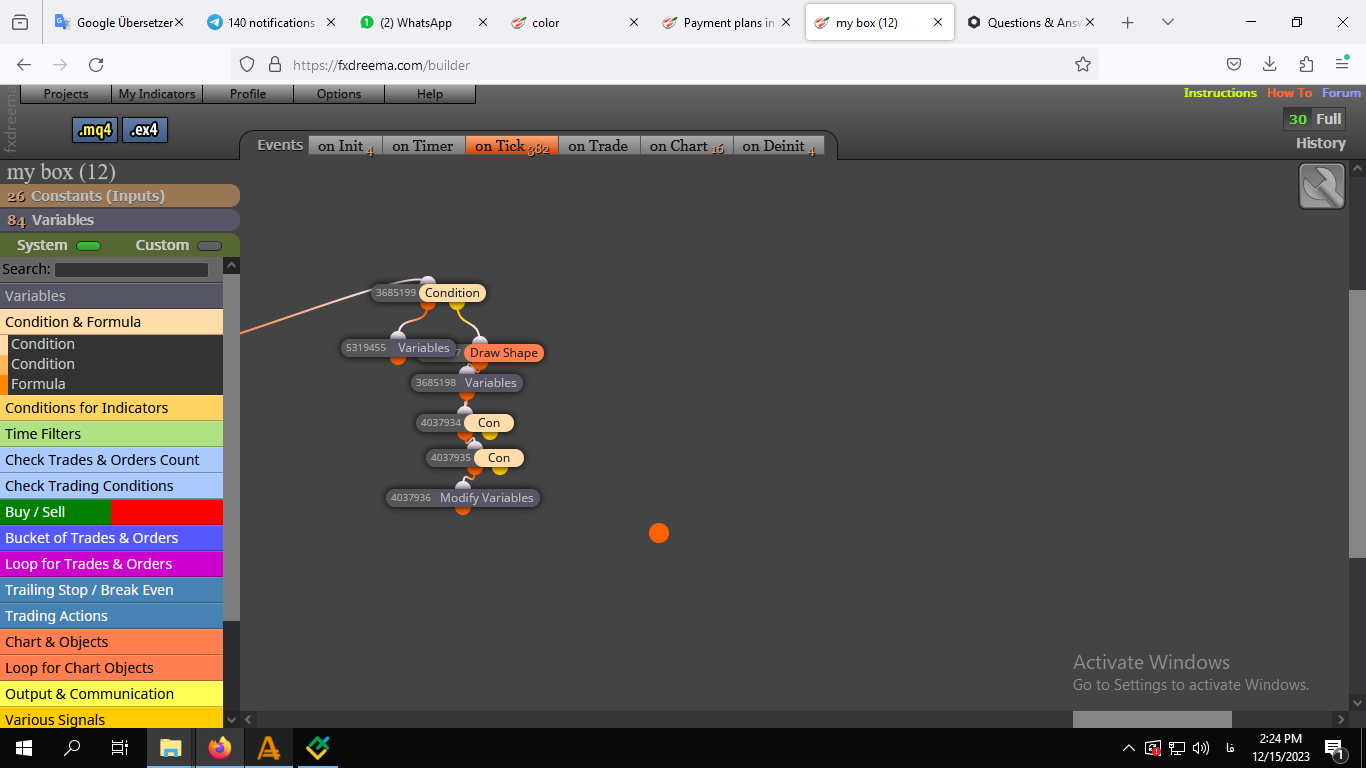Bookmark this page with the star icon
This screenshot has width=1366, height=768.
click(1082, 65)
